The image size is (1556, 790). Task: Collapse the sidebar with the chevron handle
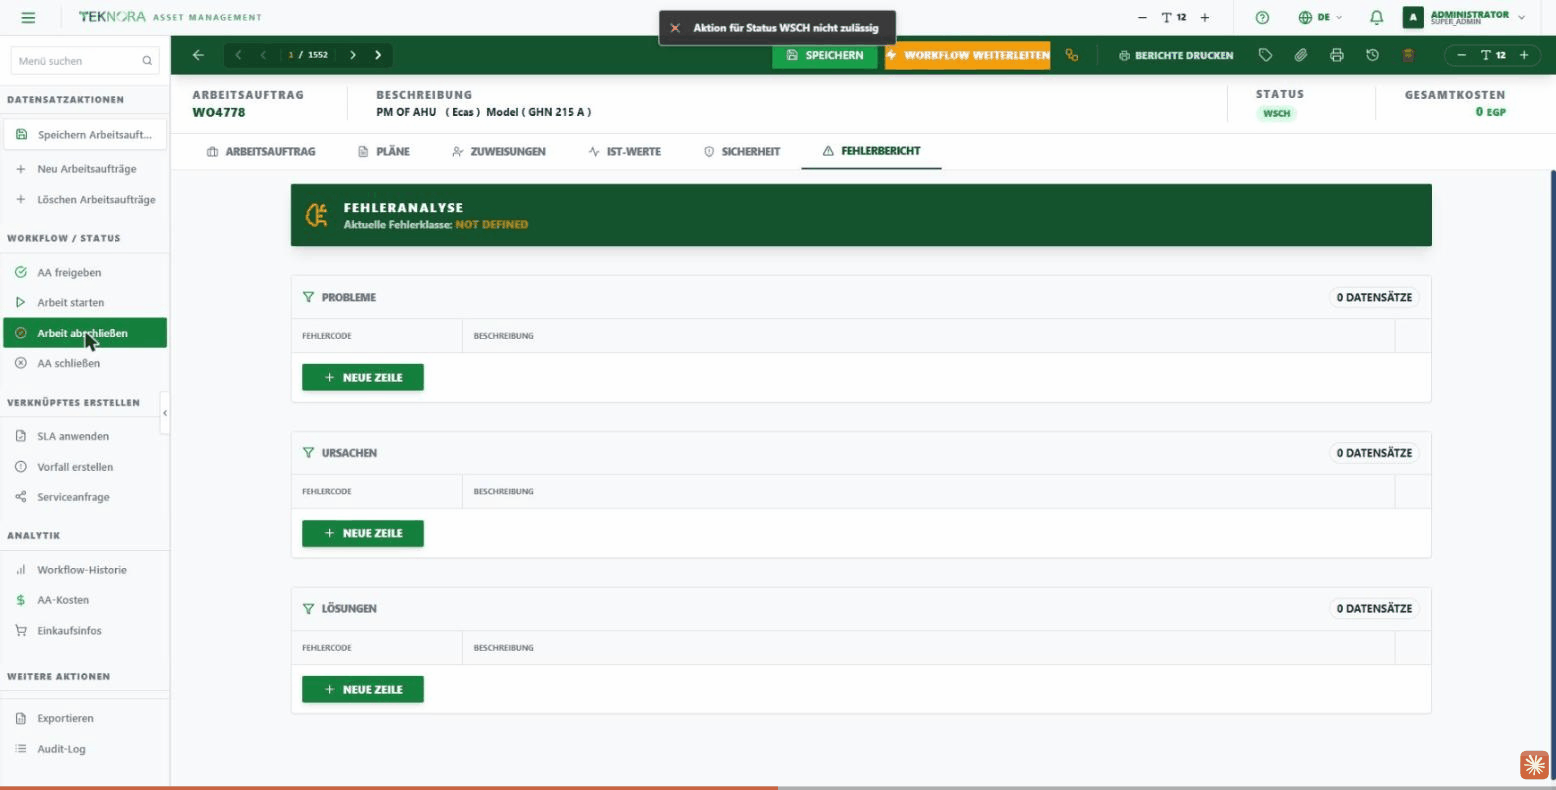(165, 413)
